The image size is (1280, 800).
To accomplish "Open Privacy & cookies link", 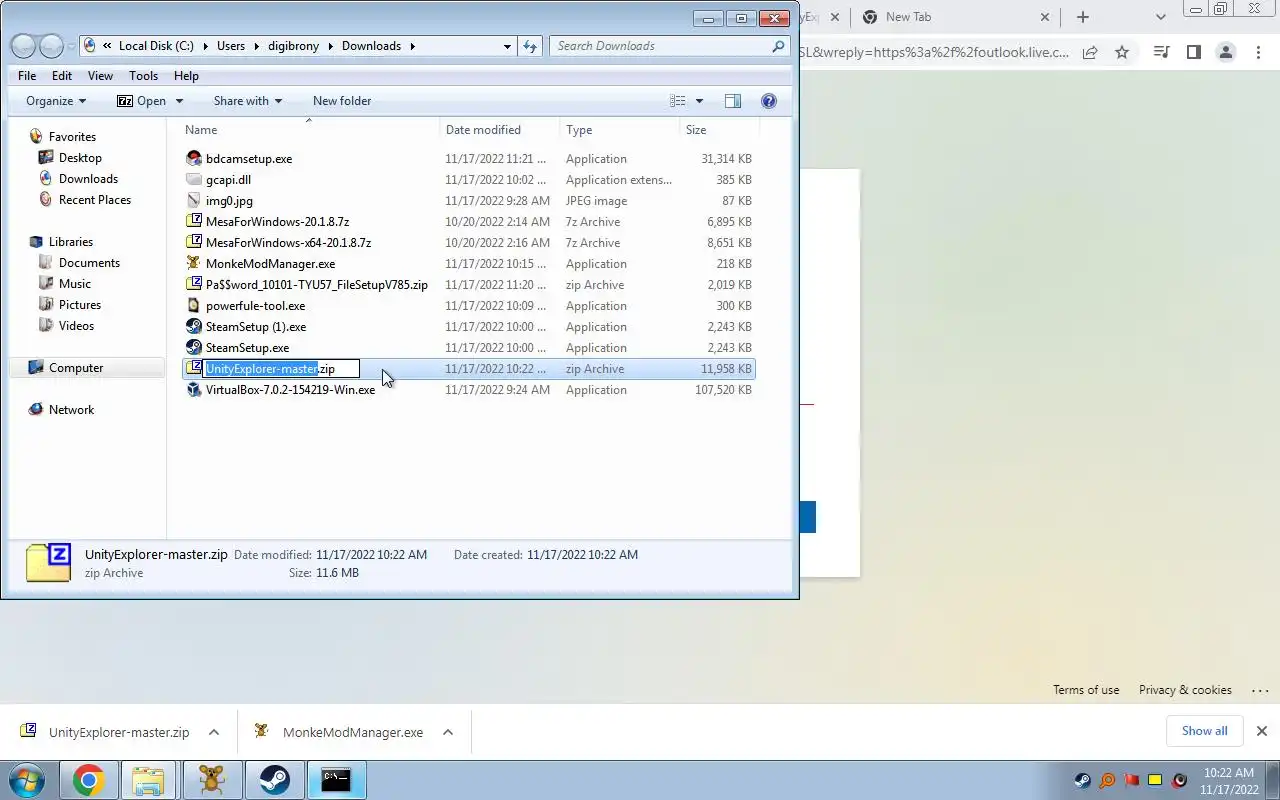I will point(1185,690).
